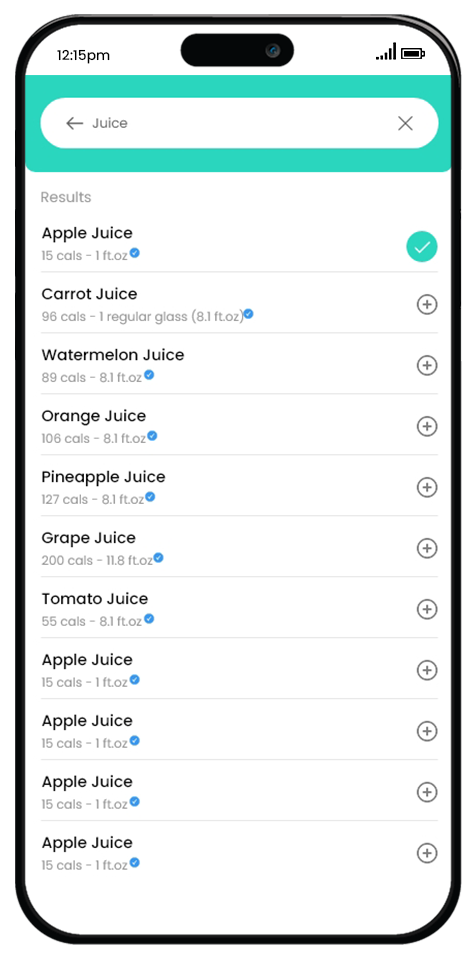Open Carrot Juice result details
This screenshot has height=960, width=475.
tap(239, 304)
